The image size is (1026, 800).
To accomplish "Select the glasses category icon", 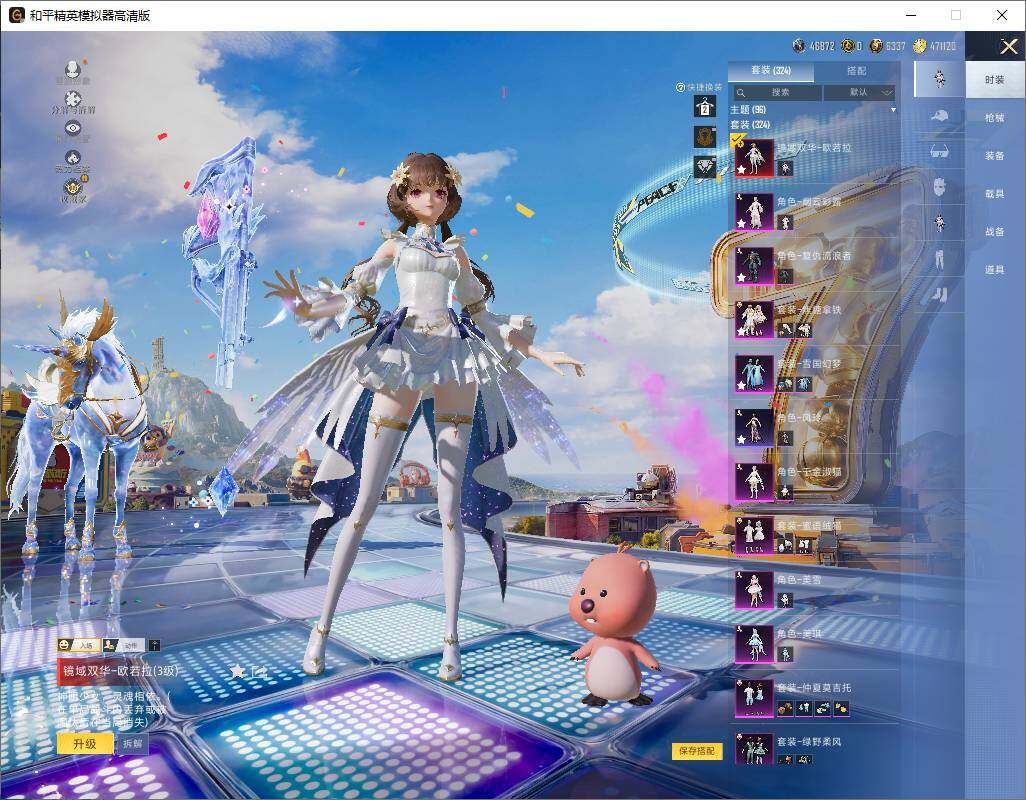I will coord(939,152).
